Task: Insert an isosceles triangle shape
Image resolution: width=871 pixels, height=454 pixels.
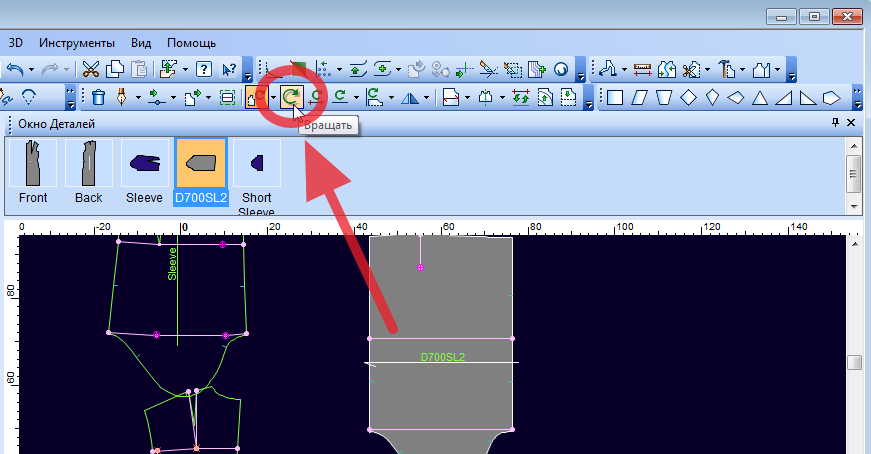Action: click(x=759, y=98)
